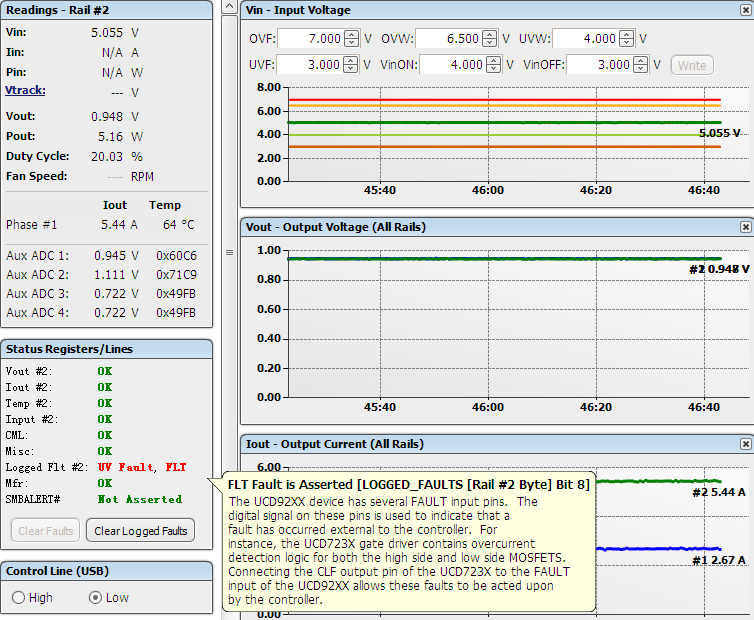Click Clear Logged Faults button
Viewport: 754px width, 620px height.
pyautogui.click(x=140, y=531)
